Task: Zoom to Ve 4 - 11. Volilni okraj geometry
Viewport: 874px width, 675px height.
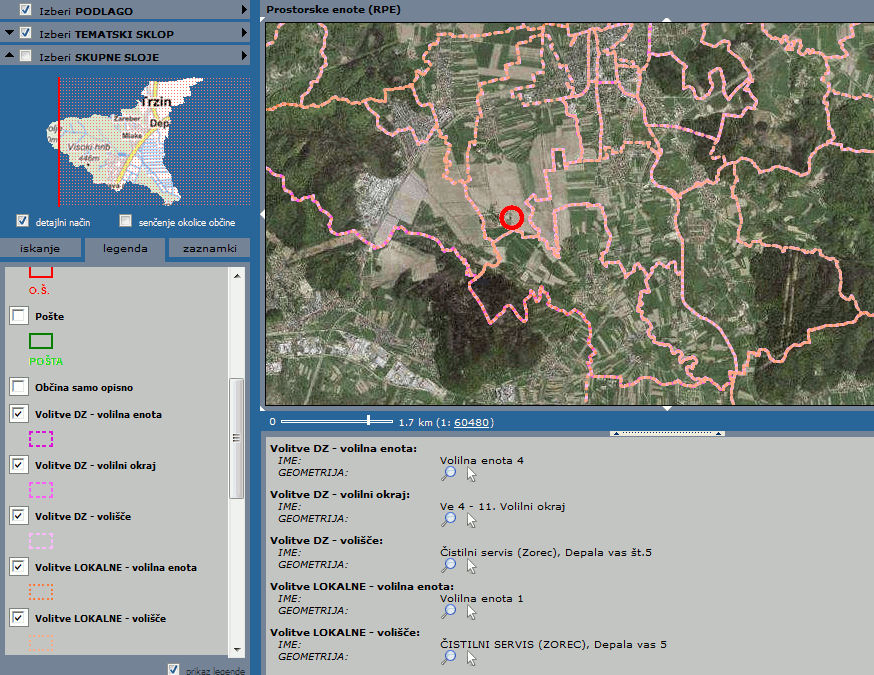Action: (x=449, y=520)
